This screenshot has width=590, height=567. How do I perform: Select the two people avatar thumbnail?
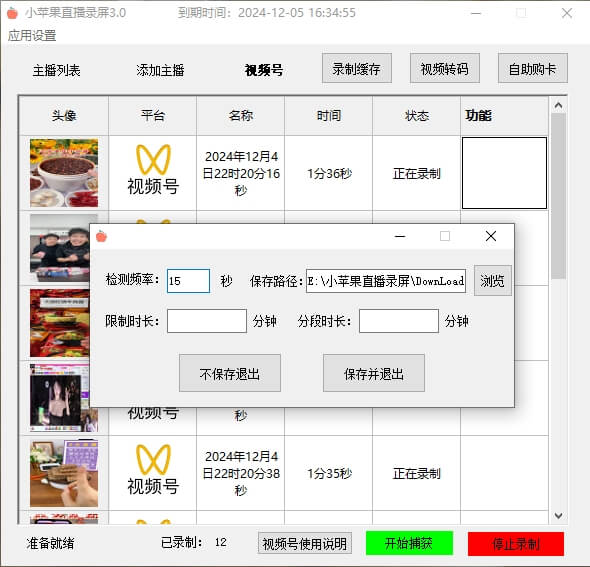point(59,248)
